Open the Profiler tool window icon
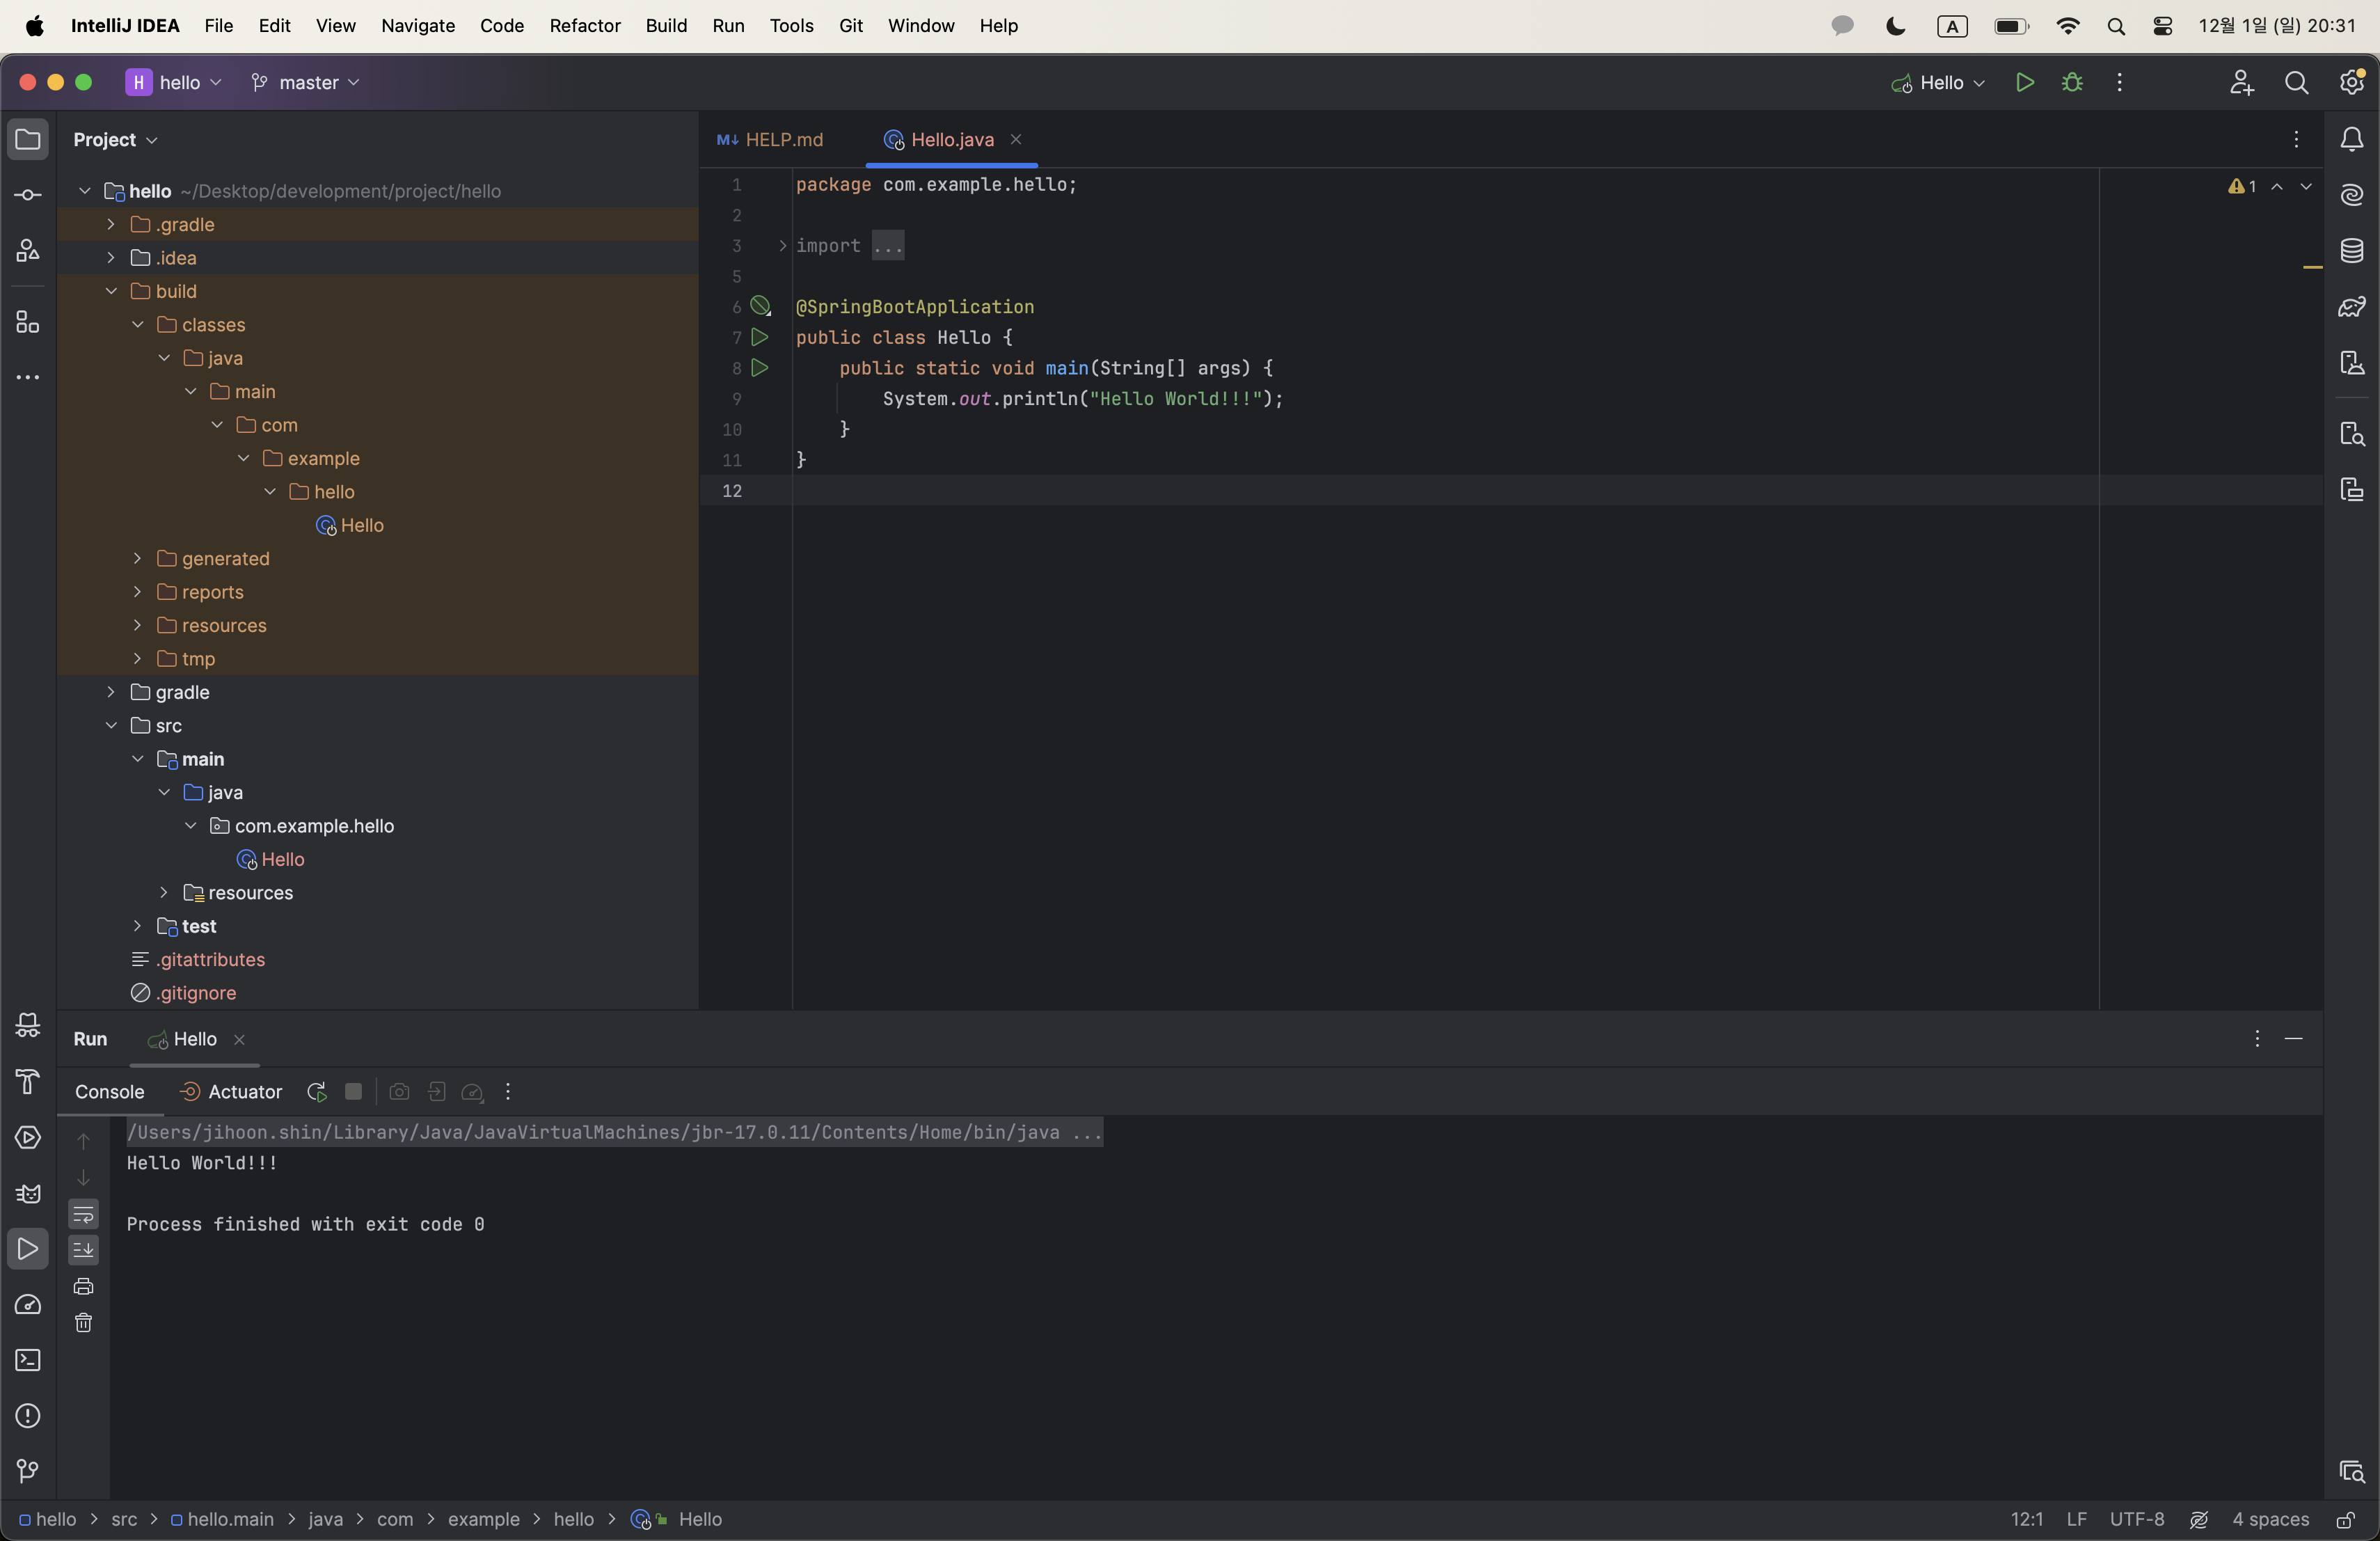Image resolution: width=2380 pixels, height=1541 pixels. click(28, 1304)
